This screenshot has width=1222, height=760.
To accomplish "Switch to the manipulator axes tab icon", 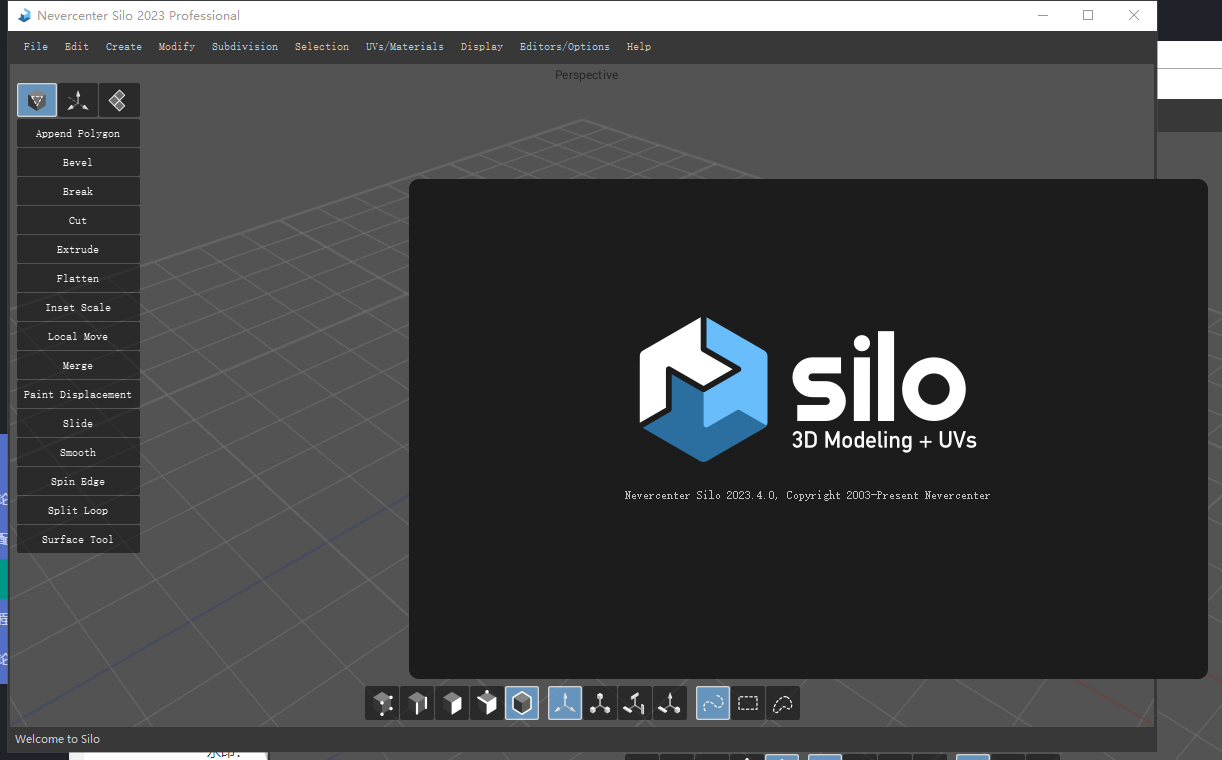I will tap(78, 100).
